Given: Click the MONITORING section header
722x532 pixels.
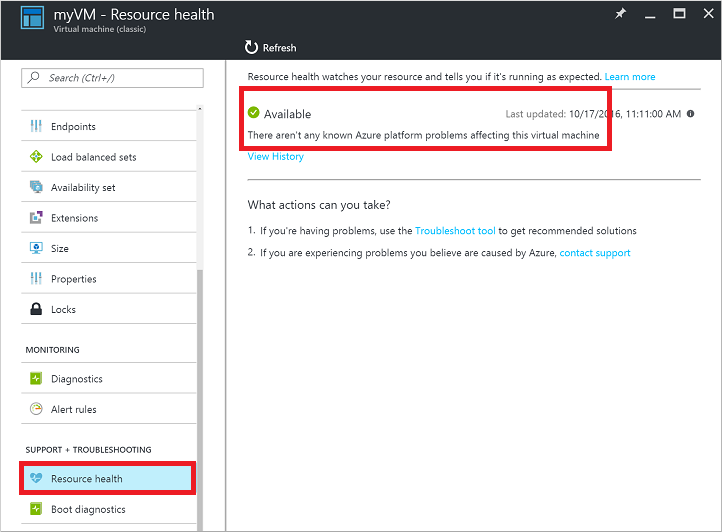Looking at the screenshot, I should (x=52, y=350).
